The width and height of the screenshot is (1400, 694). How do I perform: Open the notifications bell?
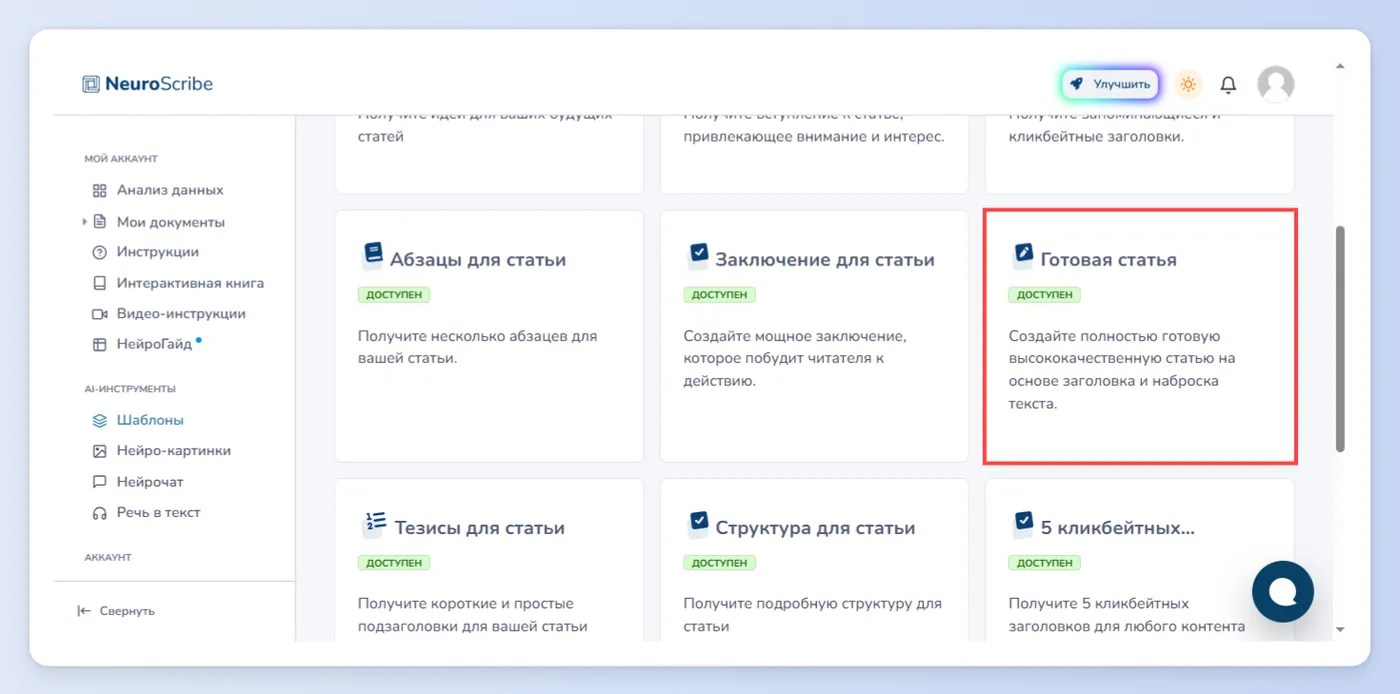pyautogui.click(x=1228, y=85)
